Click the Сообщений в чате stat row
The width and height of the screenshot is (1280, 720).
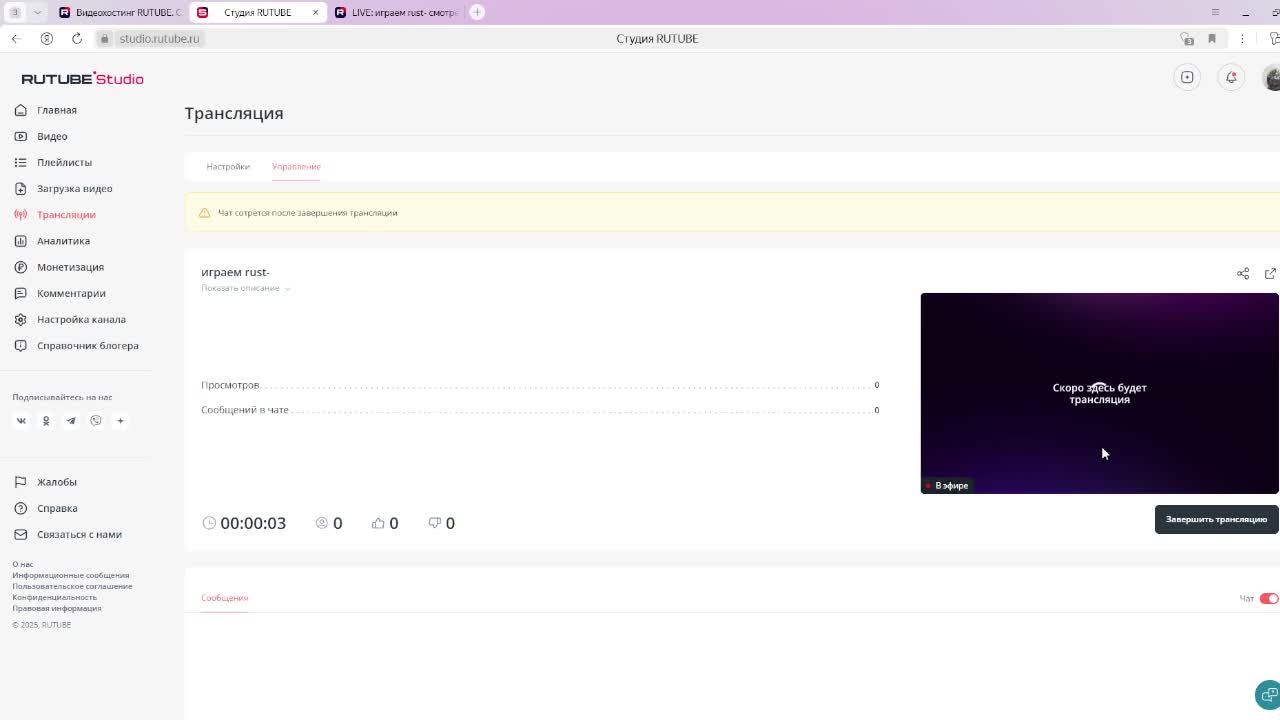[540, 410]
